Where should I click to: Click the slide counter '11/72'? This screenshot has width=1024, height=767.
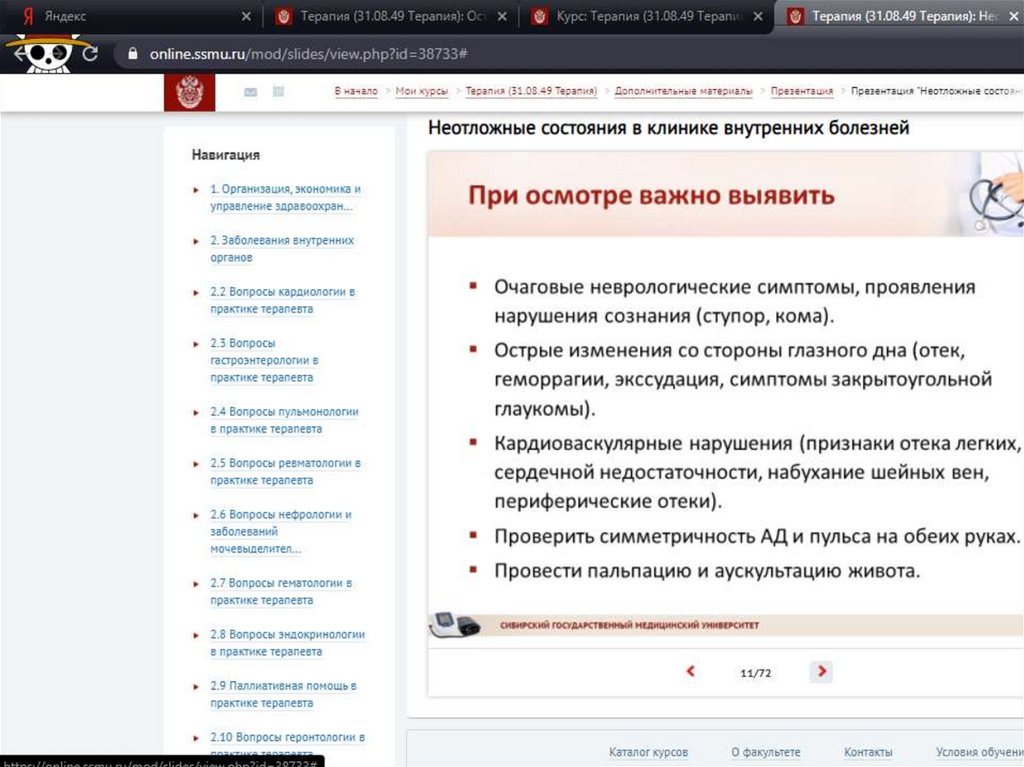(756, 672)
